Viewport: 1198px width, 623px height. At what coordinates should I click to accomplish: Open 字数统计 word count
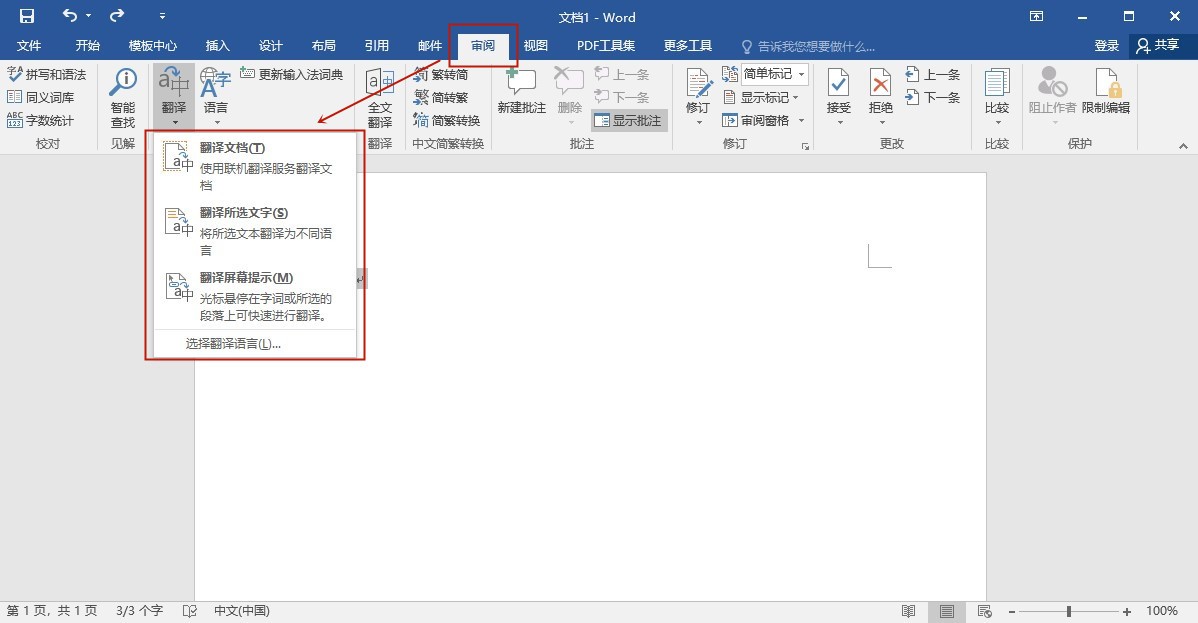click(48, 118)
